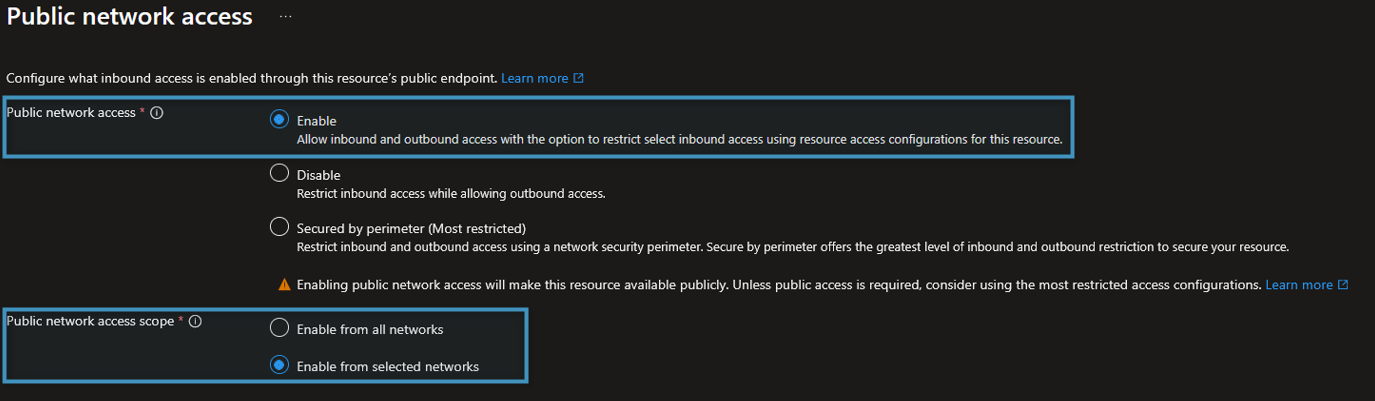Select the Enable public network access radio
Viewport: 1375px width, 401px height.
click(x=279, y=119)
